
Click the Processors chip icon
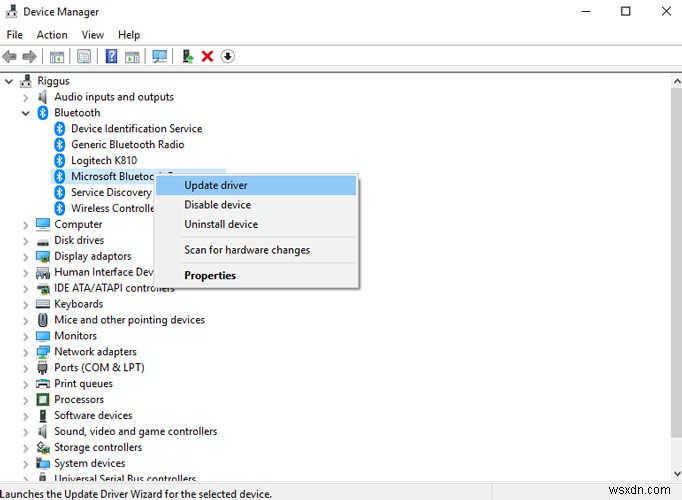click(x=43, y=399)
